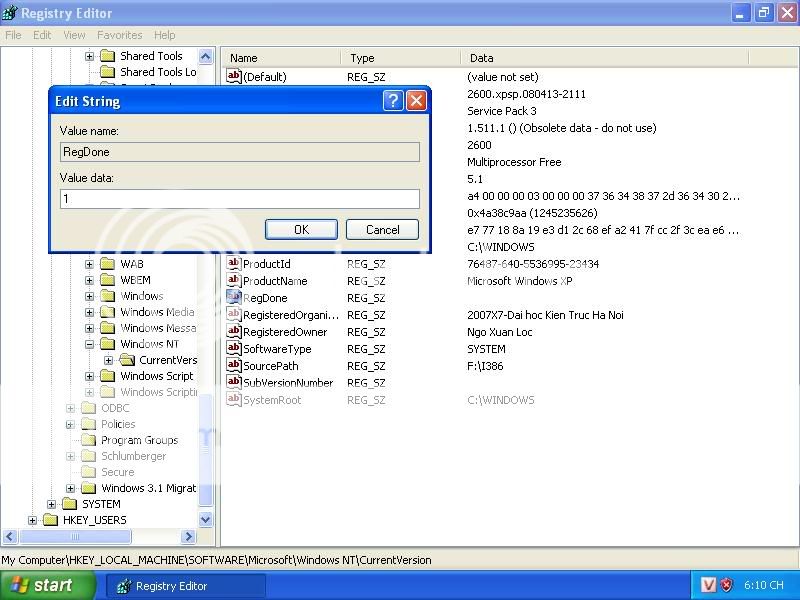This screenshot has height=600, width=800.
Task: Click the HKEY_USERS folder icon
Action: tap(51, 520)
